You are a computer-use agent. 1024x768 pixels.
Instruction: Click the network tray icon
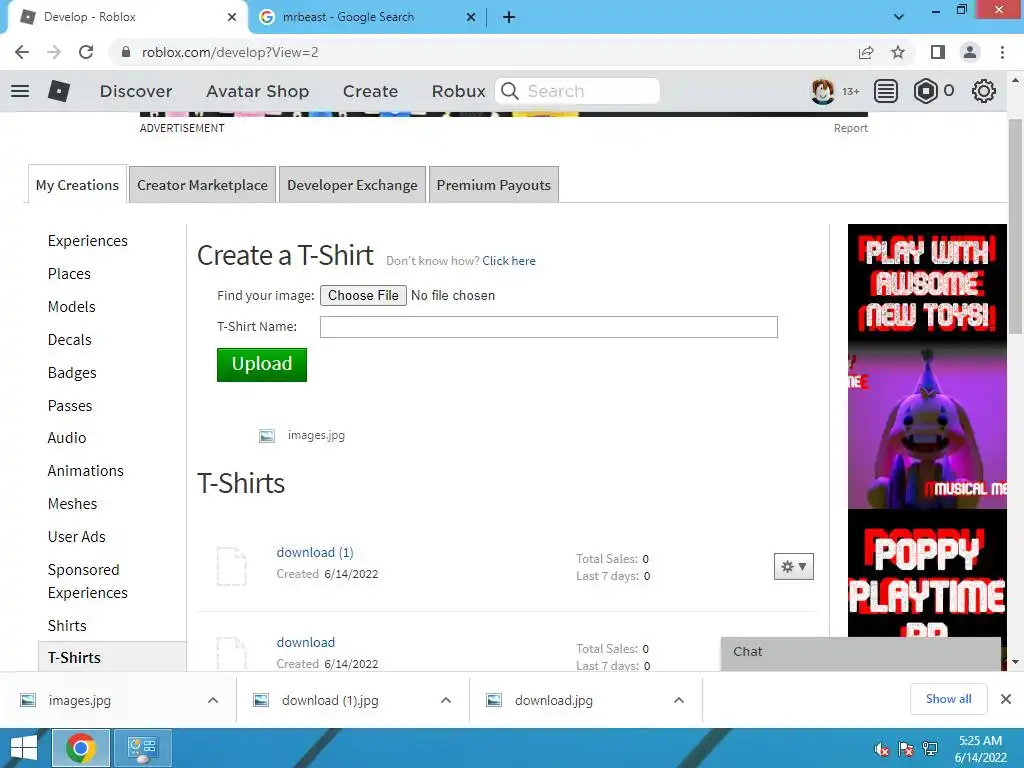click(x=930, y=749)
